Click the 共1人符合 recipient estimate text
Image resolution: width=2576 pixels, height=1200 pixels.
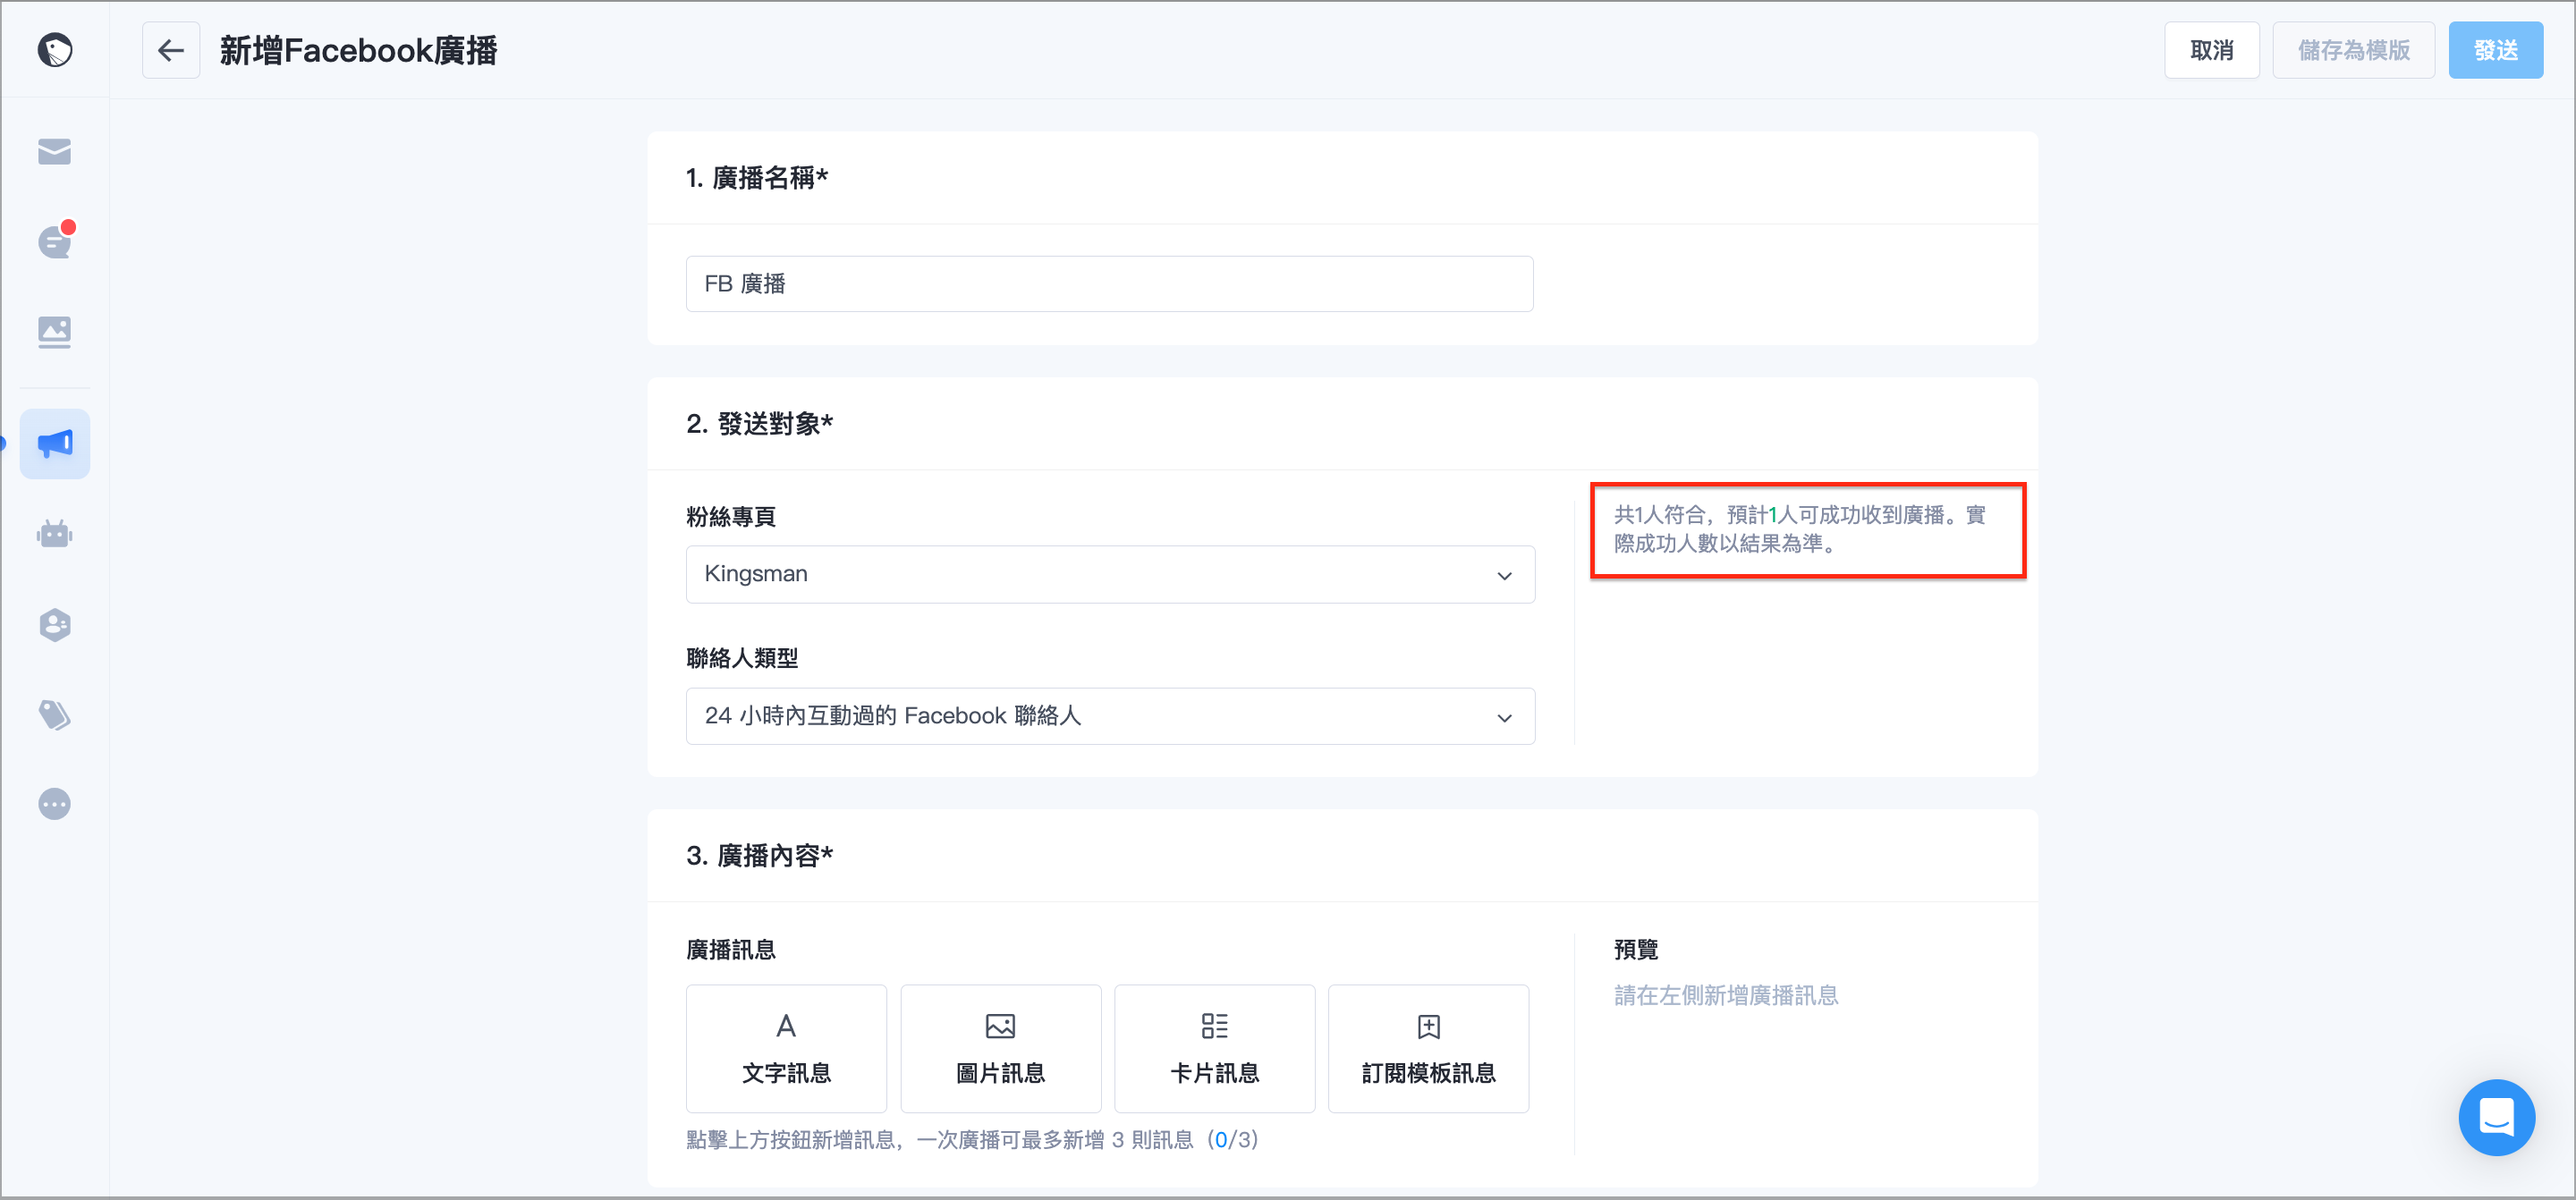pyautogui.click(x=1800, y=529)
